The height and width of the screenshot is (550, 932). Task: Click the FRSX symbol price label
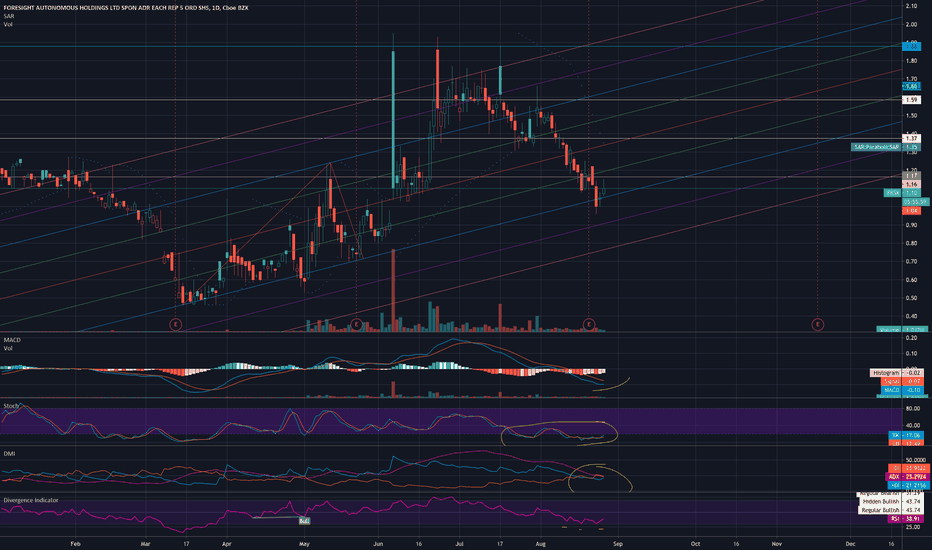point(902,193)
